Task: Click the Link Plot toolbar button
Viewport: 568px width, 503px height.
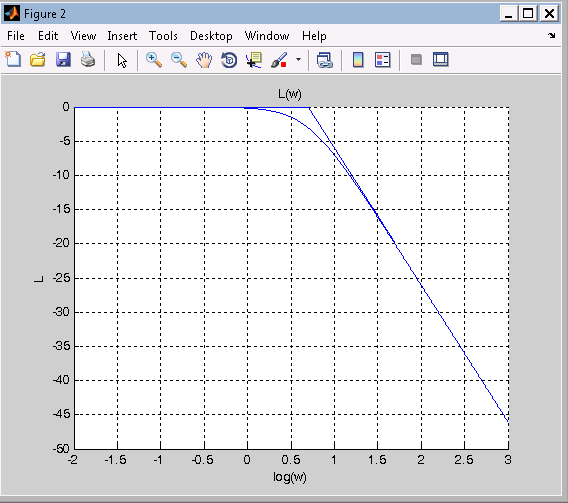Action: (x=325, y=60)
